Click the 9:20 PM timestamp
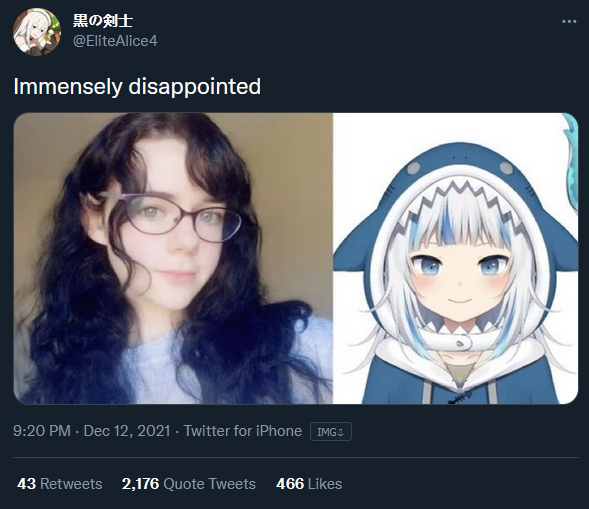 coord(42,431)
